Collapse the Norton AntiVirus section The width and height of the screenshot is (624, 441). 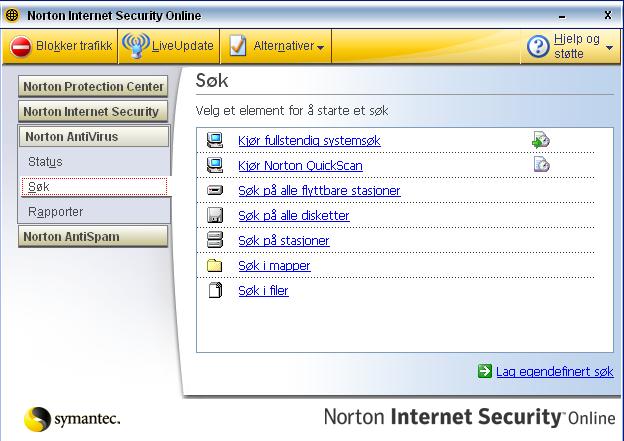coord(94,137)
